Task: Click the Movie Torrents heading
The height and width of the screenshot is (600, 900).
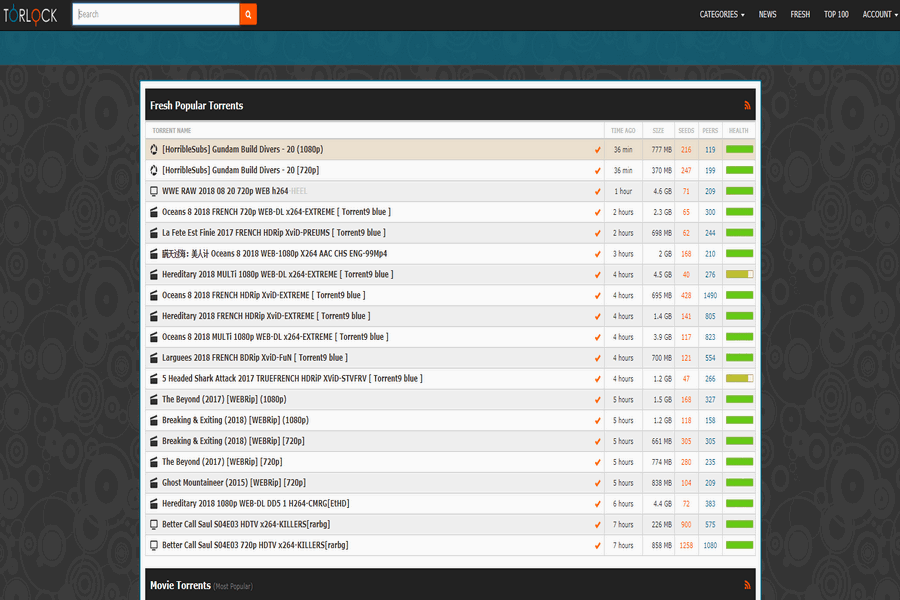Action: [x=180, y=585]
